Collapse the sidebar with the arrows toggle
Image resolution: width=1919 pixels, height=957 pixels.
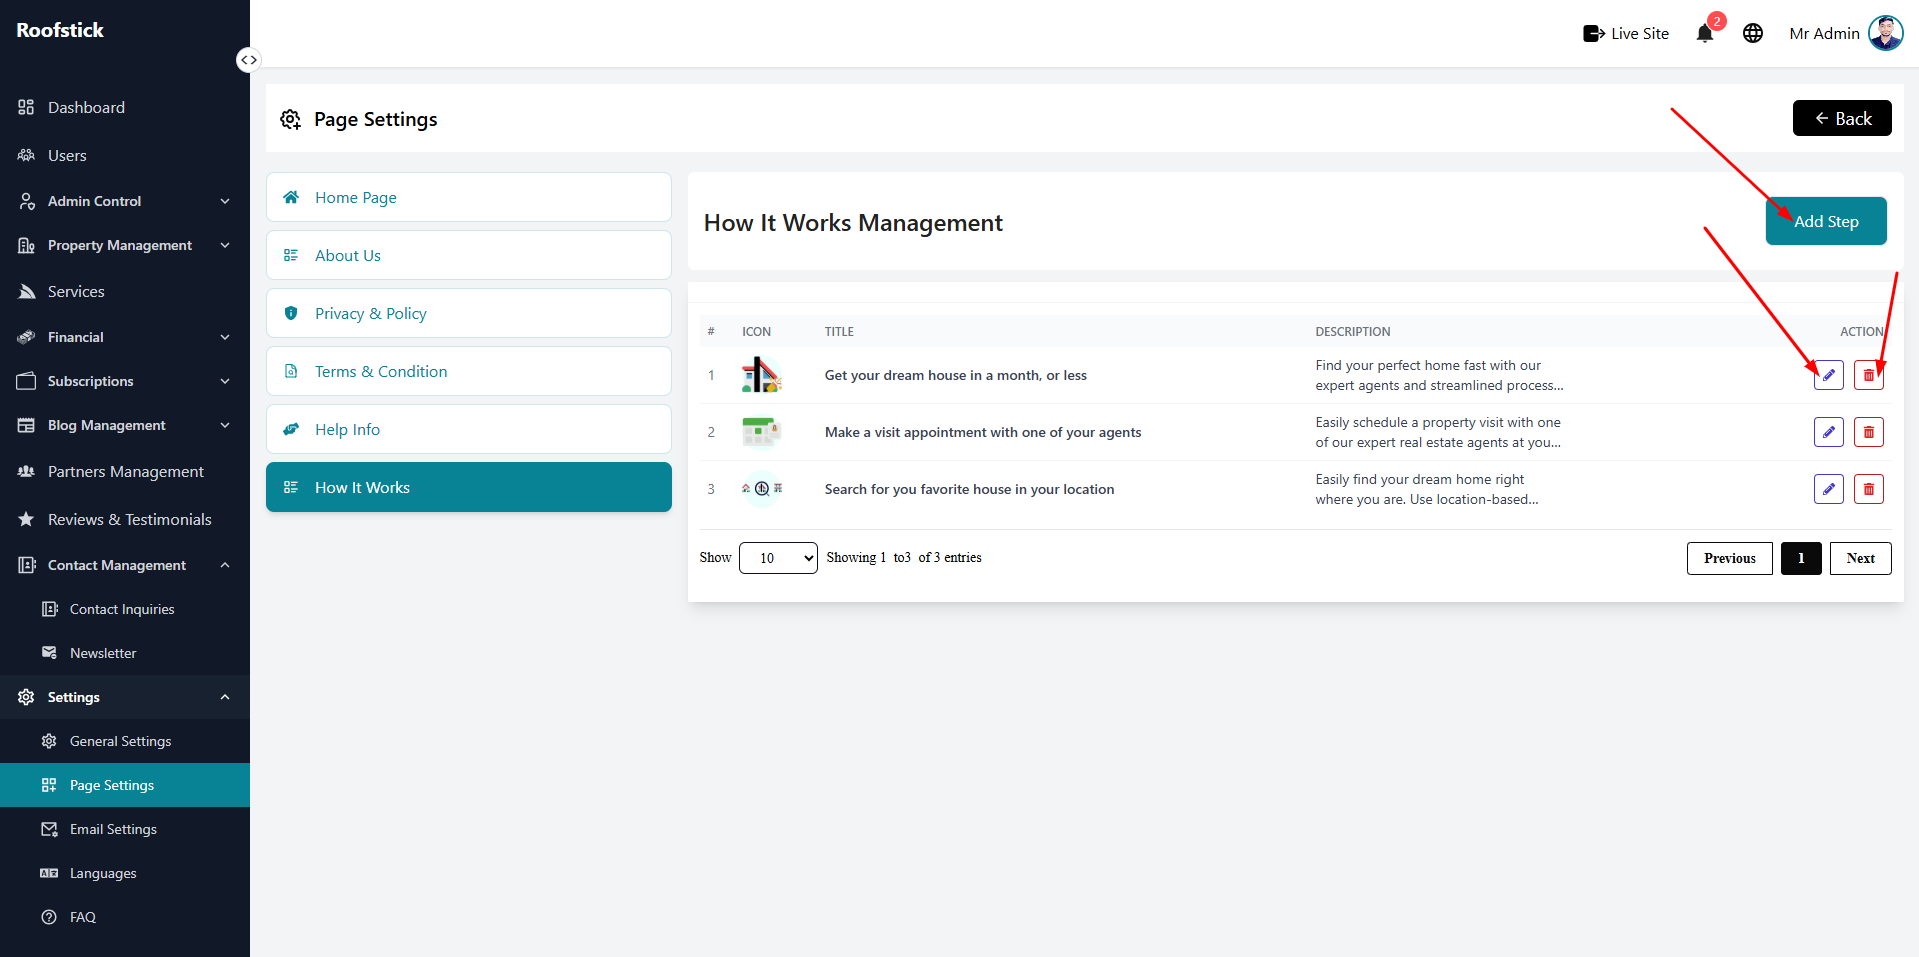click(248, 60)
